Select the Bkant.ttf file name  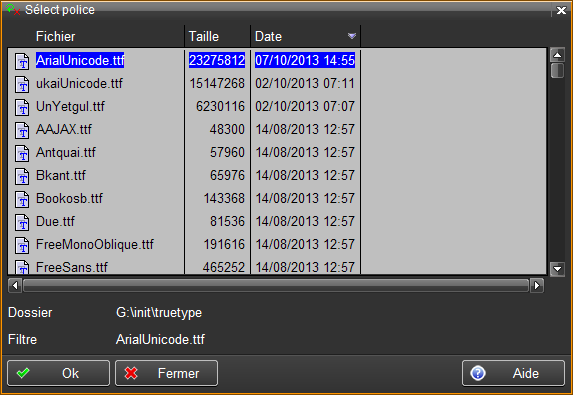tap(61, 175)
